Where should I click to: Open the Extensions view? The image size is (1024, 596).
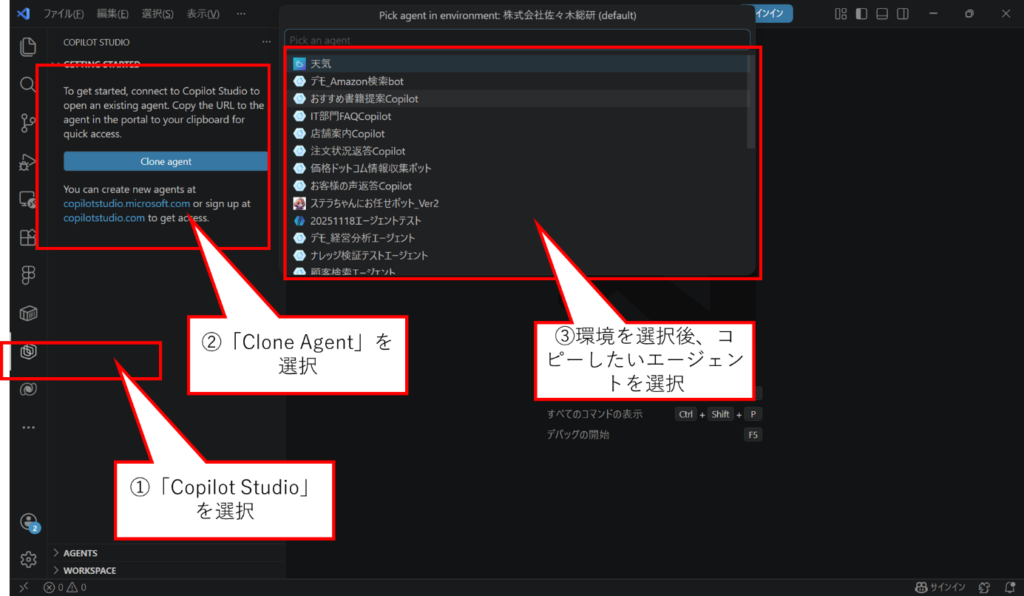[x=28, y=237]
